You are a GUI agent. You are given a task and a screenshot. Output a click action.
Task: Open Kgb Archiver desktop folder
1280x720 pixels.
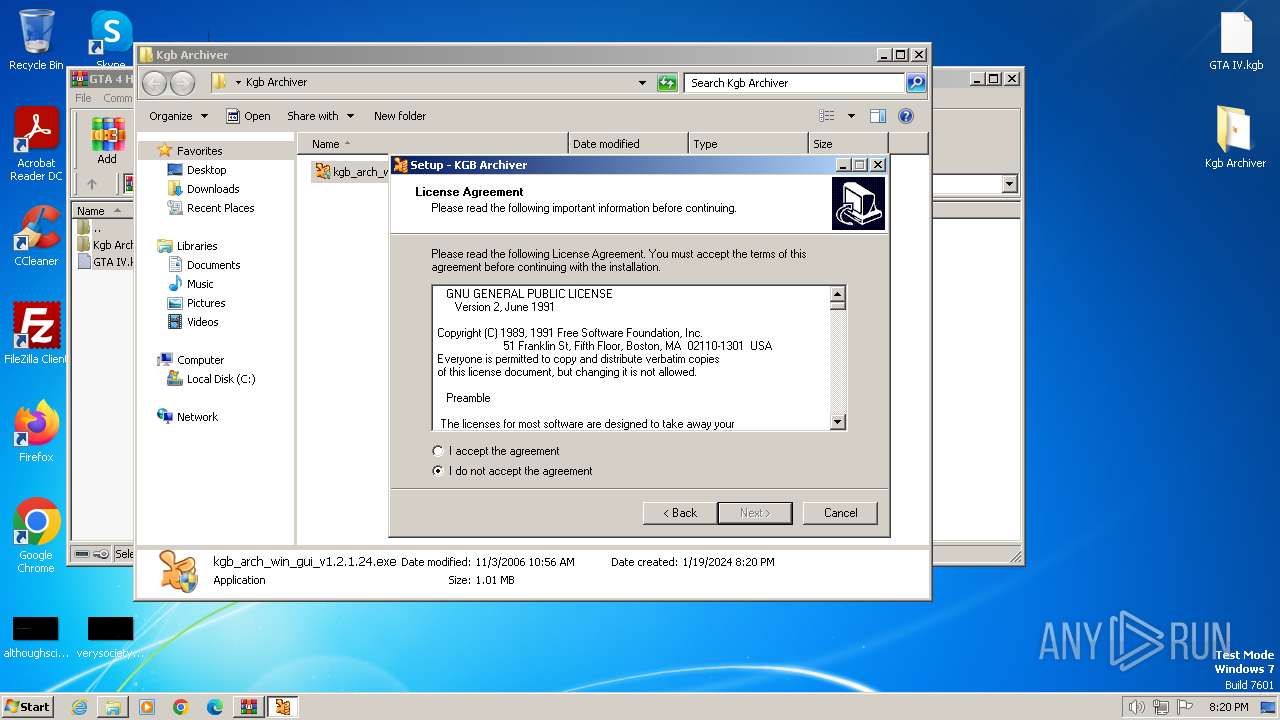click(x=1235, y=137)
